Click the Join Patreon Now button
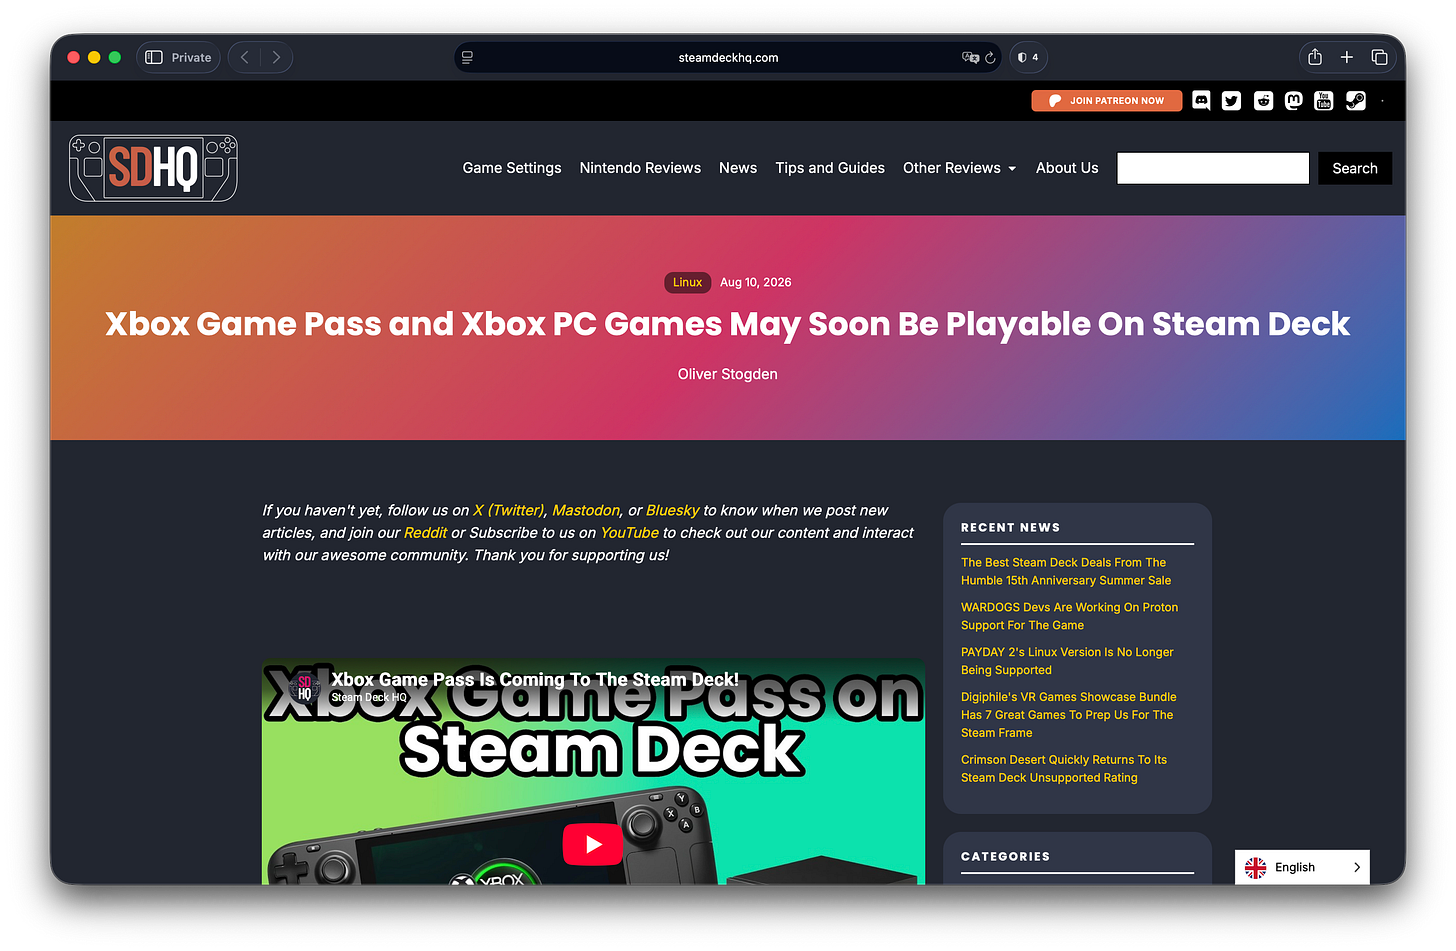 point(1107,100)
